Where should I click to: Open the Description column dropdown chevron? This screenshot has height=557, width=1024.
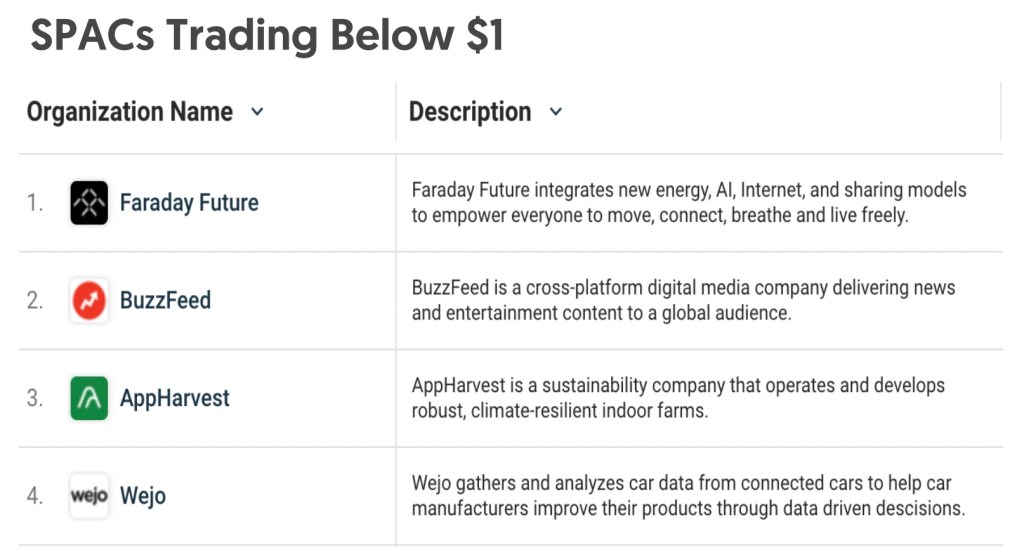click(556, 112)
